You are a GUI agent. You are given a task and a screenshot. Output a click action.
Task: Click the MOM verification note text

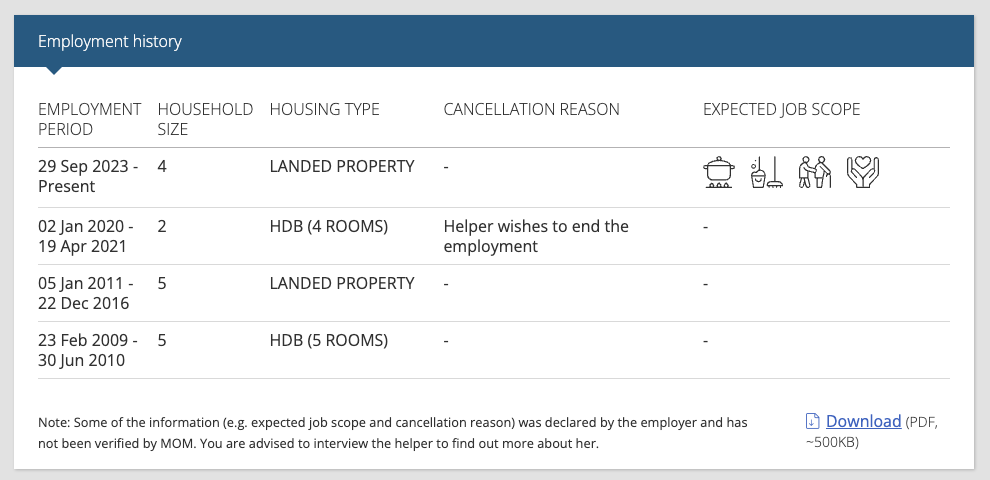[393, 433]
